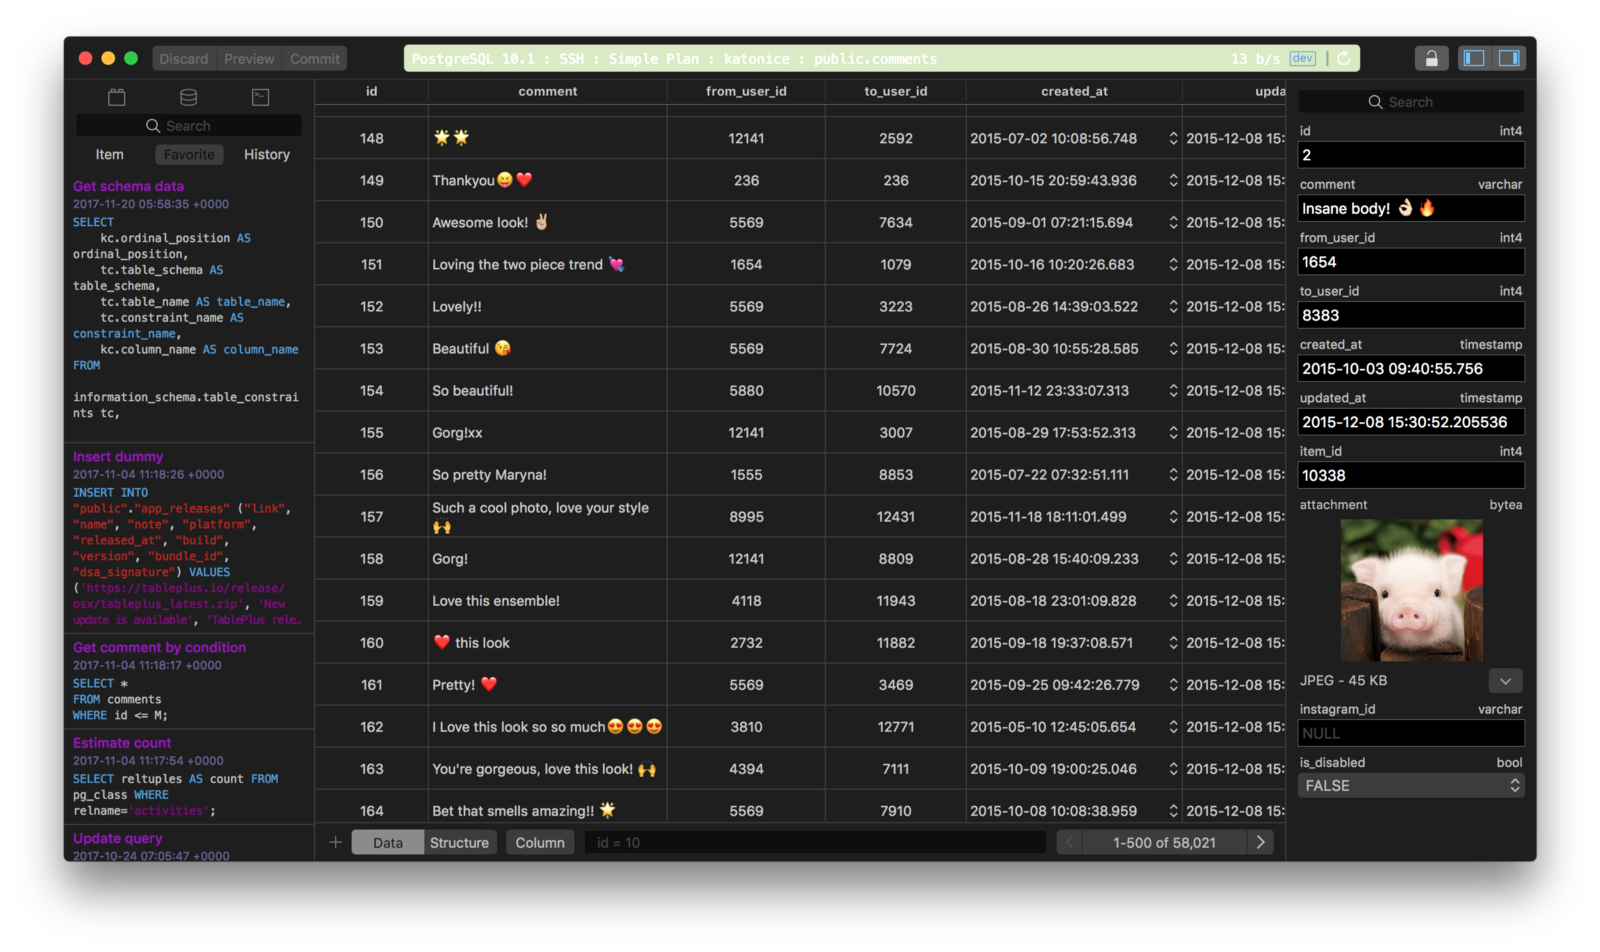Click the comment column header
The height and width of the screenshot is (952, 1600).
[547, 91]
